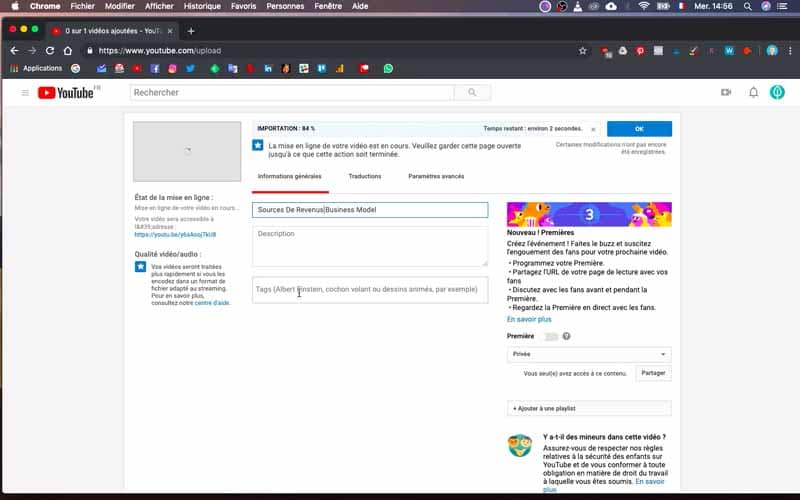Open macOS Spotlight search

[747, 6]
